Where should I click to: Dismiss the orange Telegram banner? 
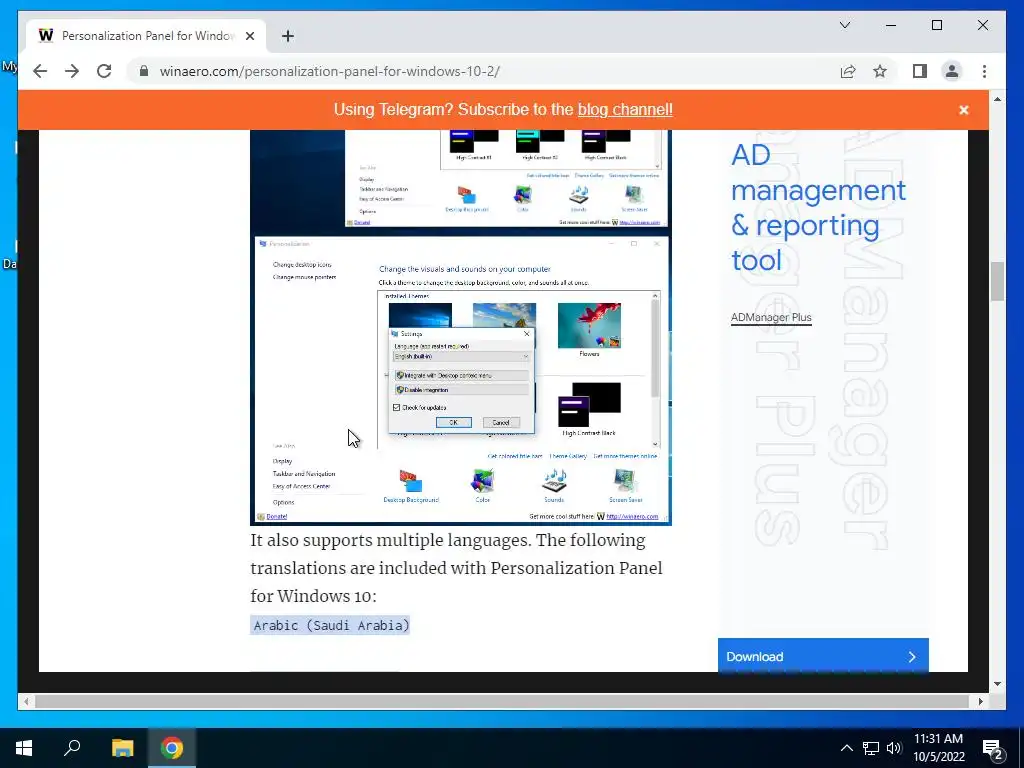coord(963,110)
